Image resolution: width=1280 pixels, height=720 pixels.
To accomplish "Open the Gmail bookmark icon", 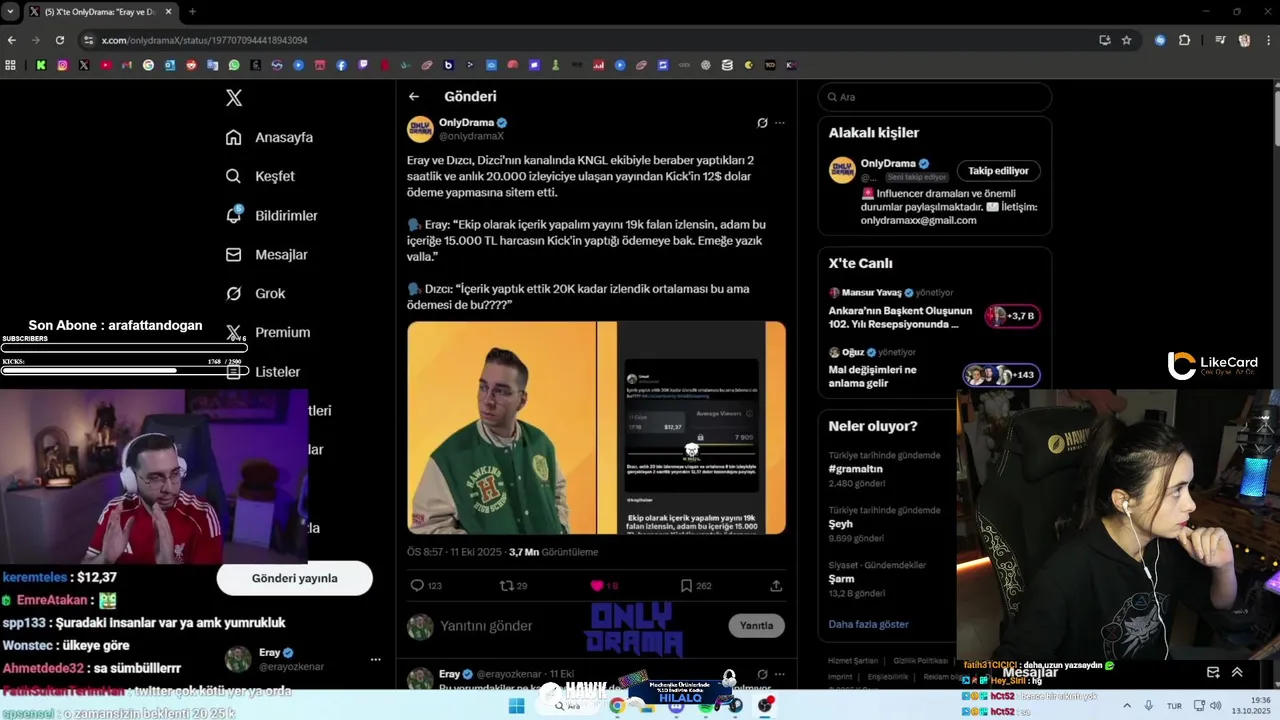I will (127, 65).
